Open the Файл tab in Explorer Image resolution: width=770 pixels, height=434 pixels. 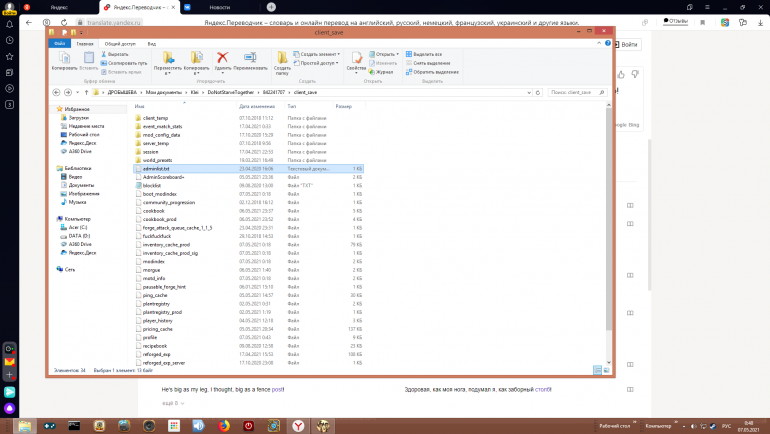tap(59, 44)
